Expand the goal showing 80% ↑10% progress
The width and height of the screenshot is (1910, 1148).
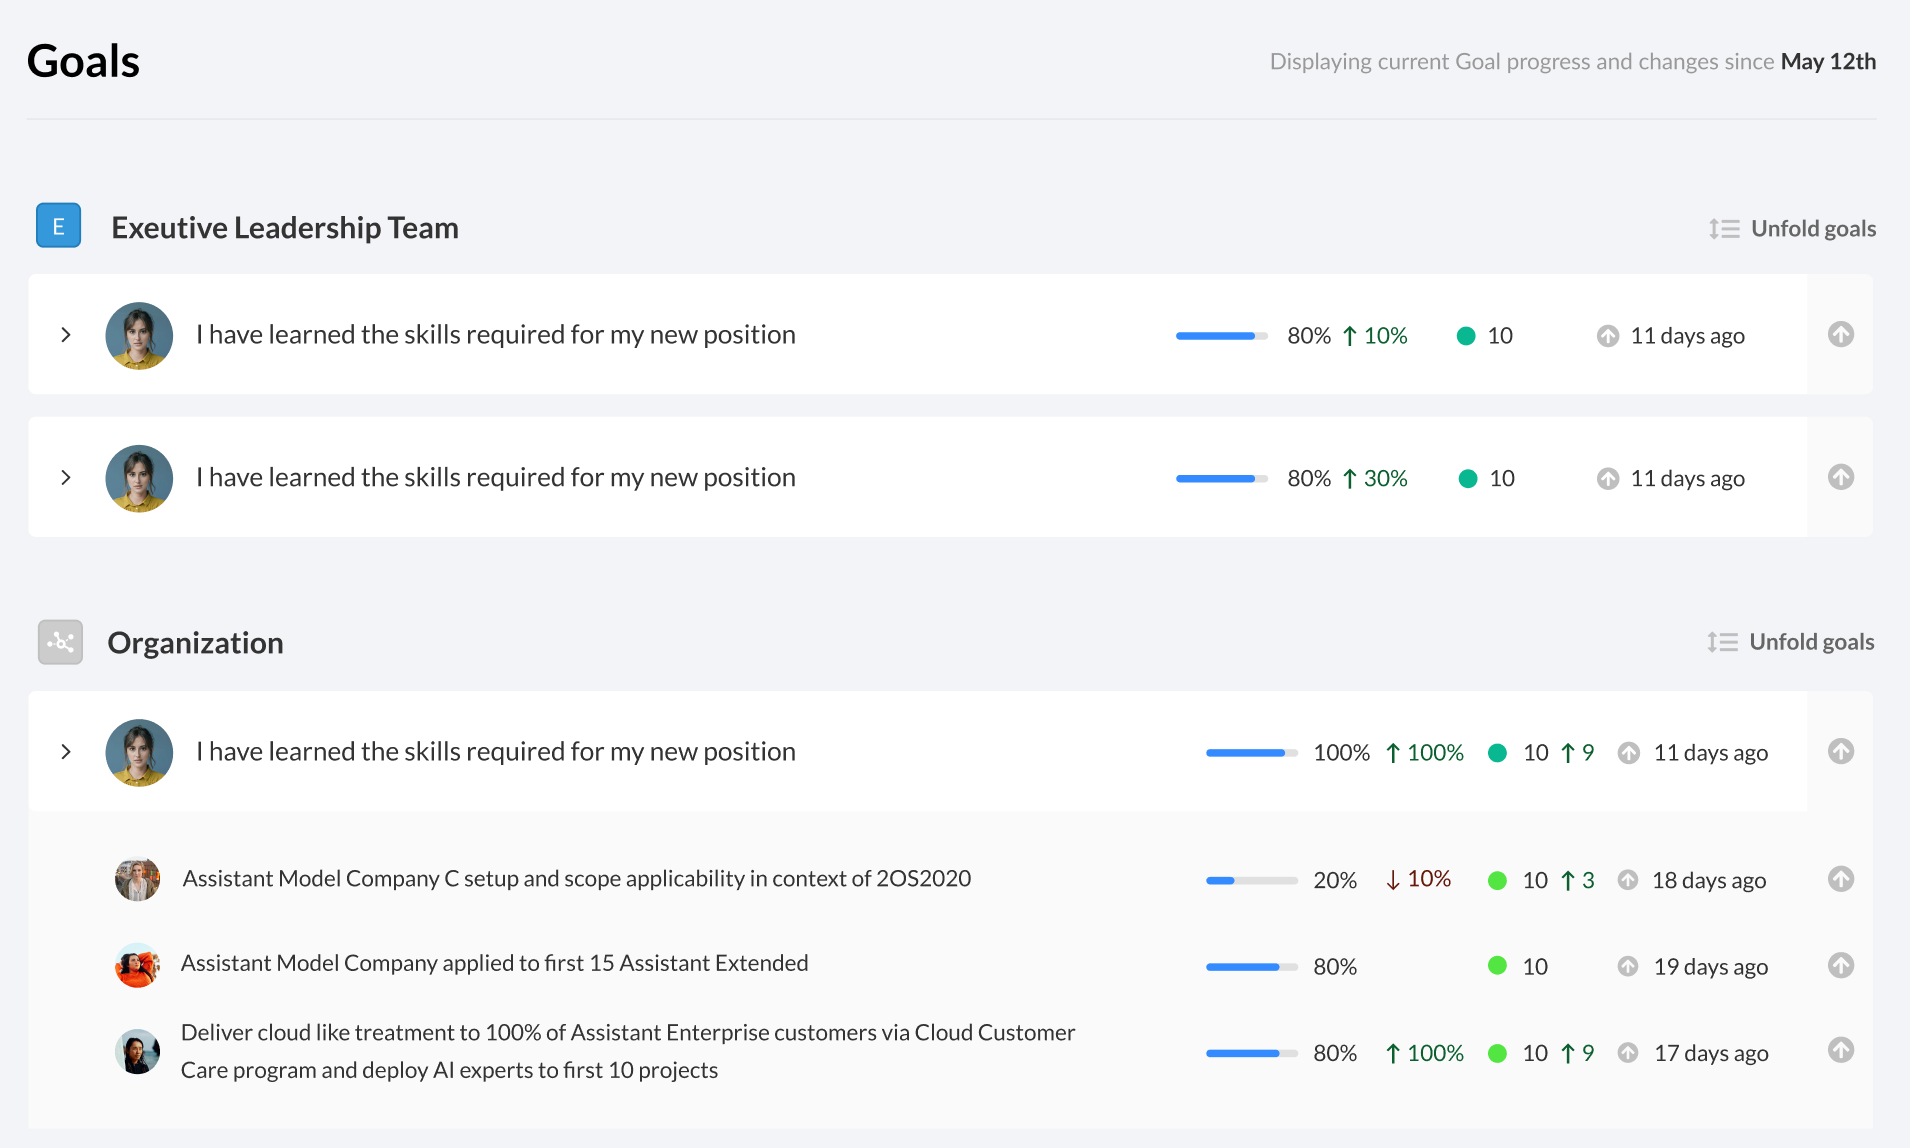click(x=66, y=334)
